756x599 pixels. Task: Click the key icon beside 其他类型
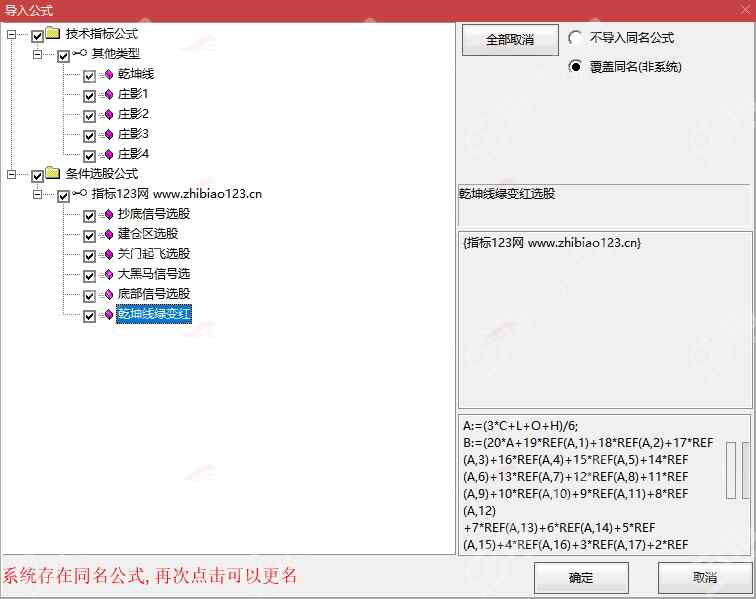[x=80, y=55]
